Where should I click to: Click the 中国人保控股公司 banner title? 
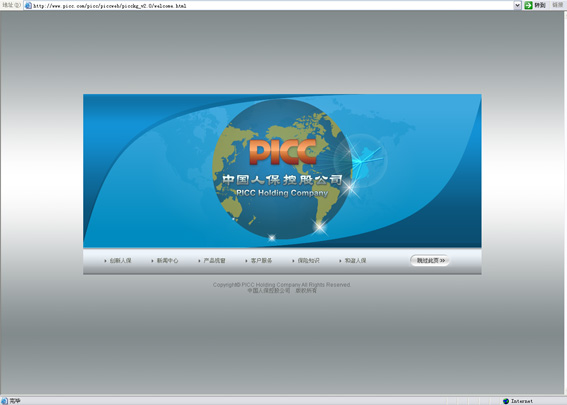point(282,180)
